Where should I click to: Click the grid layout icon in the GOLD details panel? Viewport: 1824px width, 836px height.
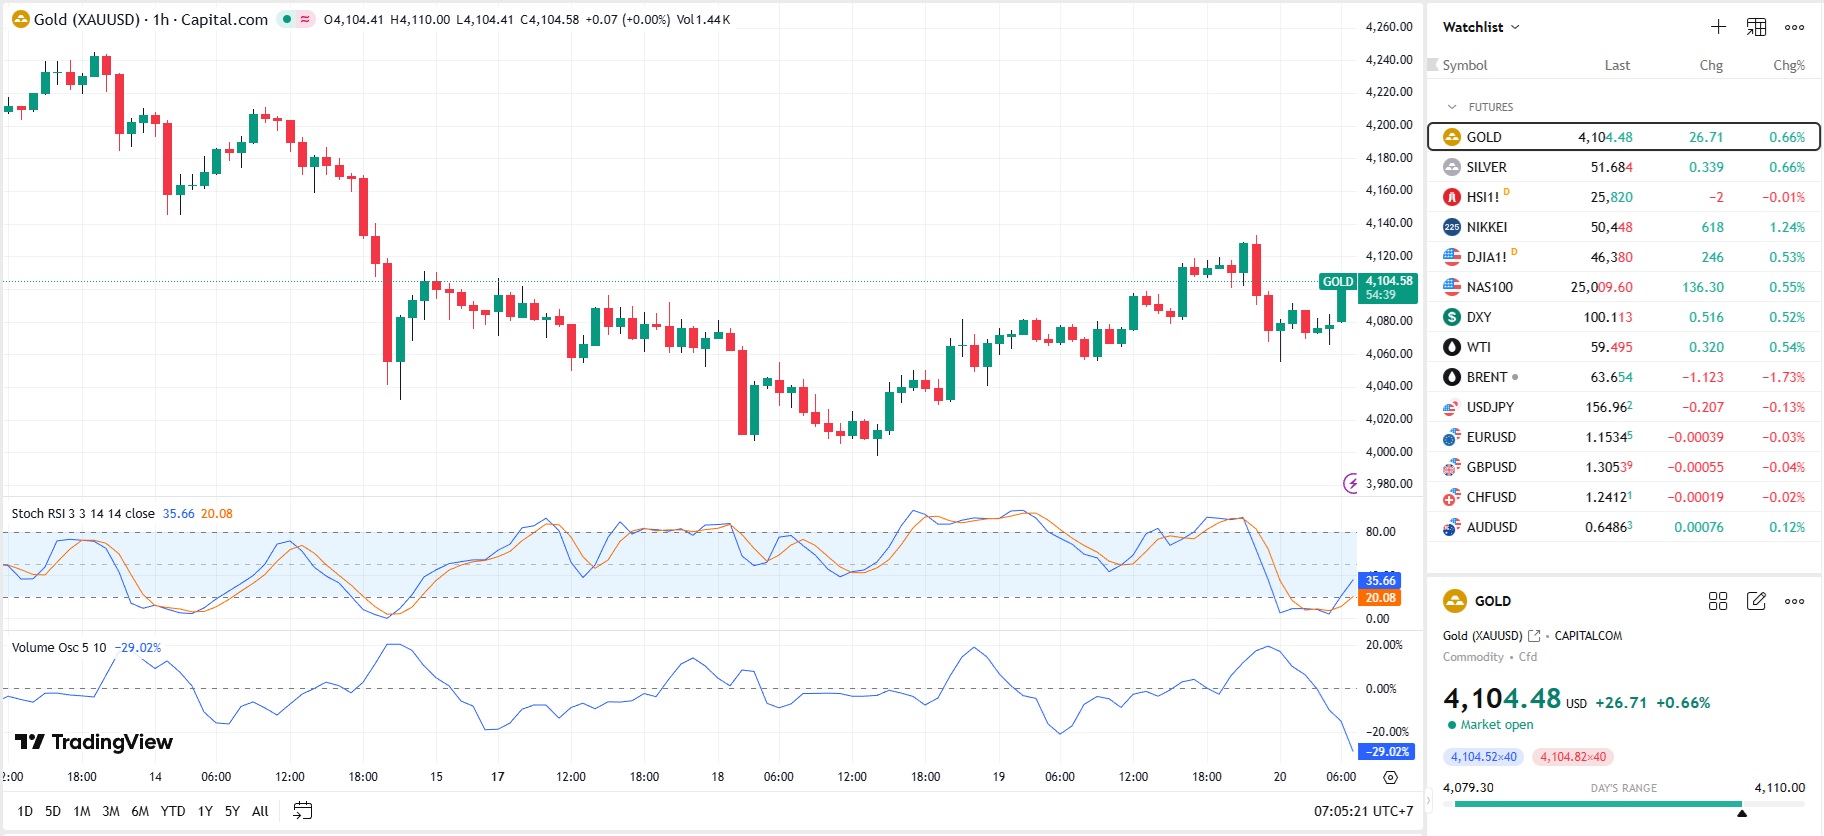tap(1718, 601)
